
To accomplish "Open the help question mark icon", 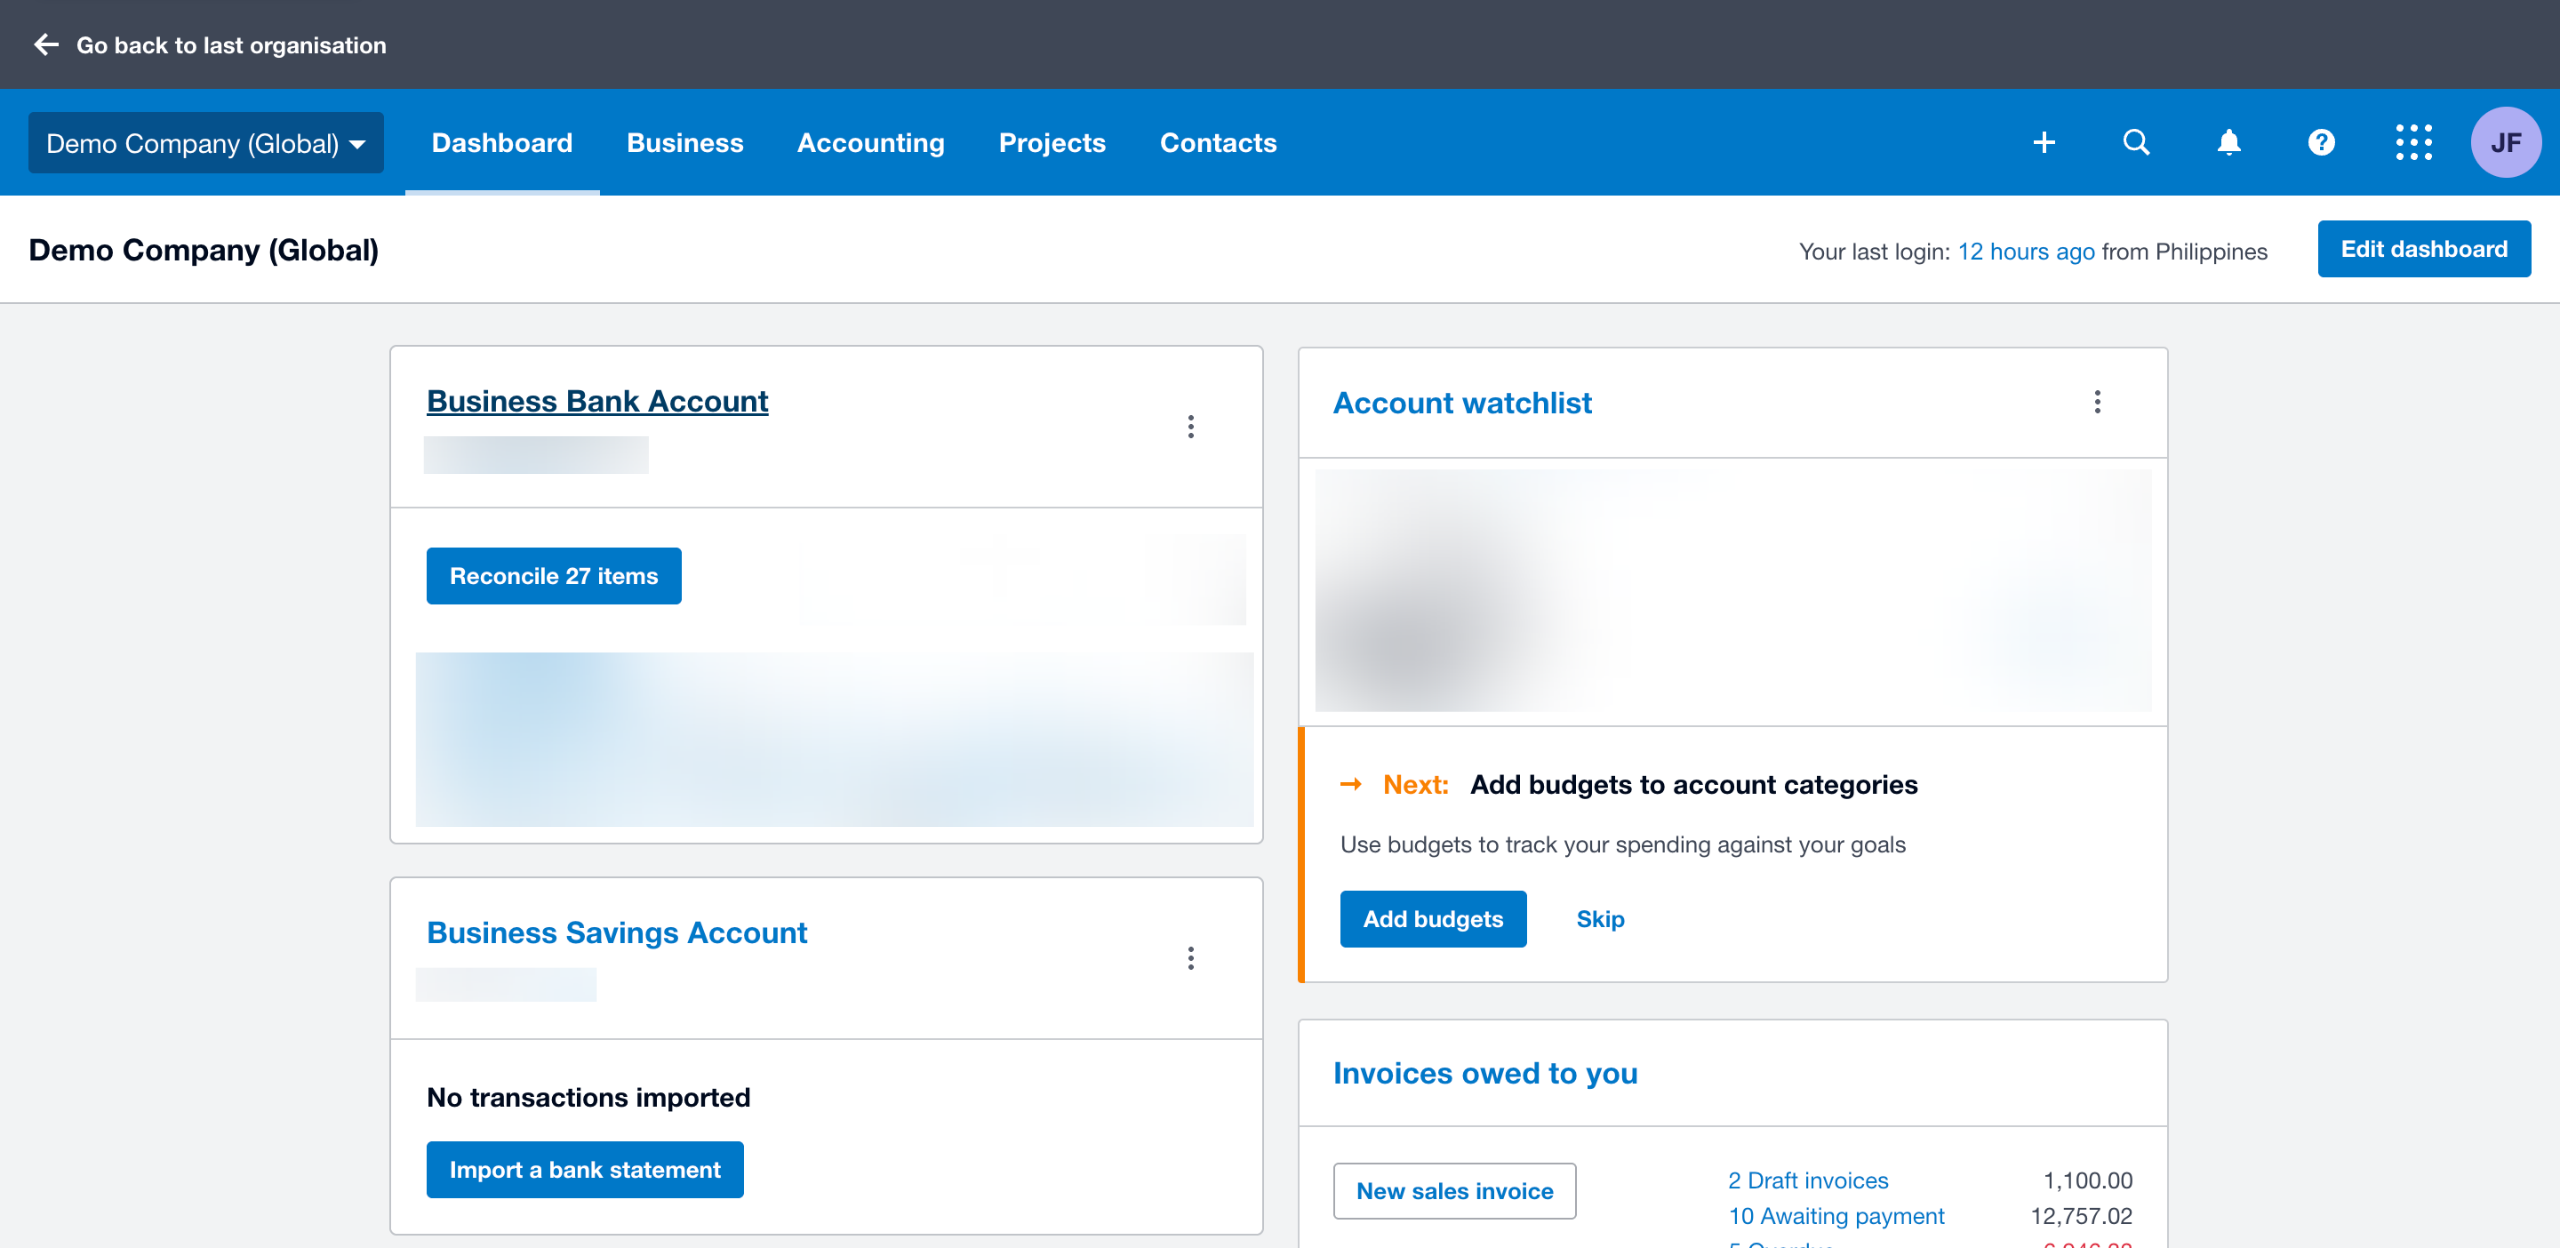I will pyautogui.click(x=2321, y=143).
